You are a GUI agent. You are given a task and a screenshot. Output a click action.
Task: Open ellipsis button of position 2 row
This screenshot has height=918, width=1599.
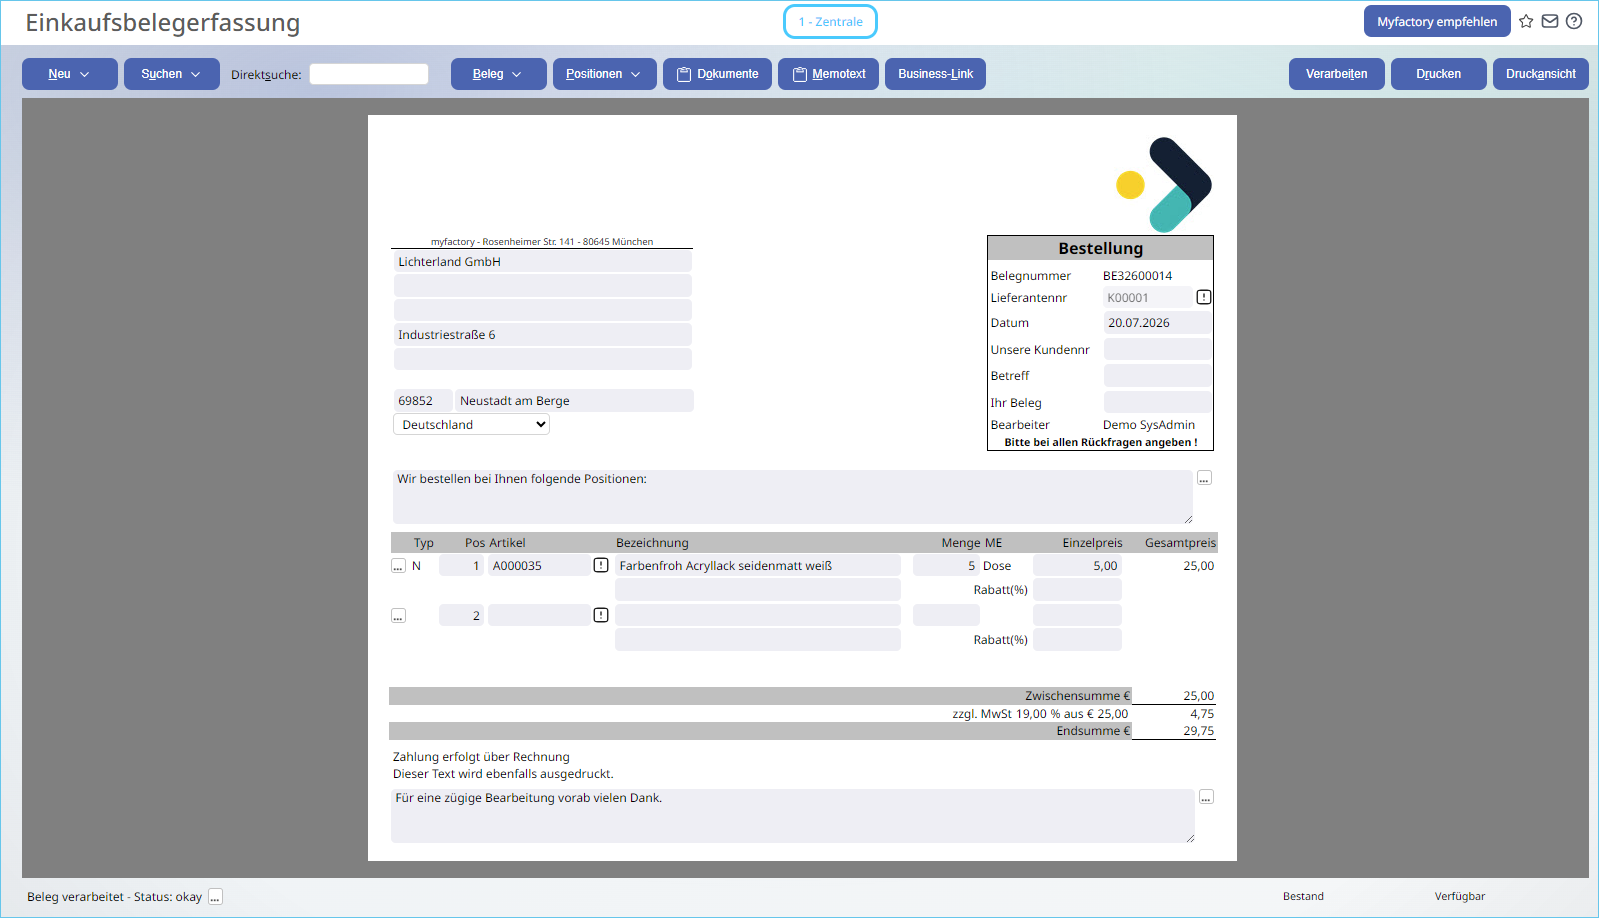[x=398, y=616]
